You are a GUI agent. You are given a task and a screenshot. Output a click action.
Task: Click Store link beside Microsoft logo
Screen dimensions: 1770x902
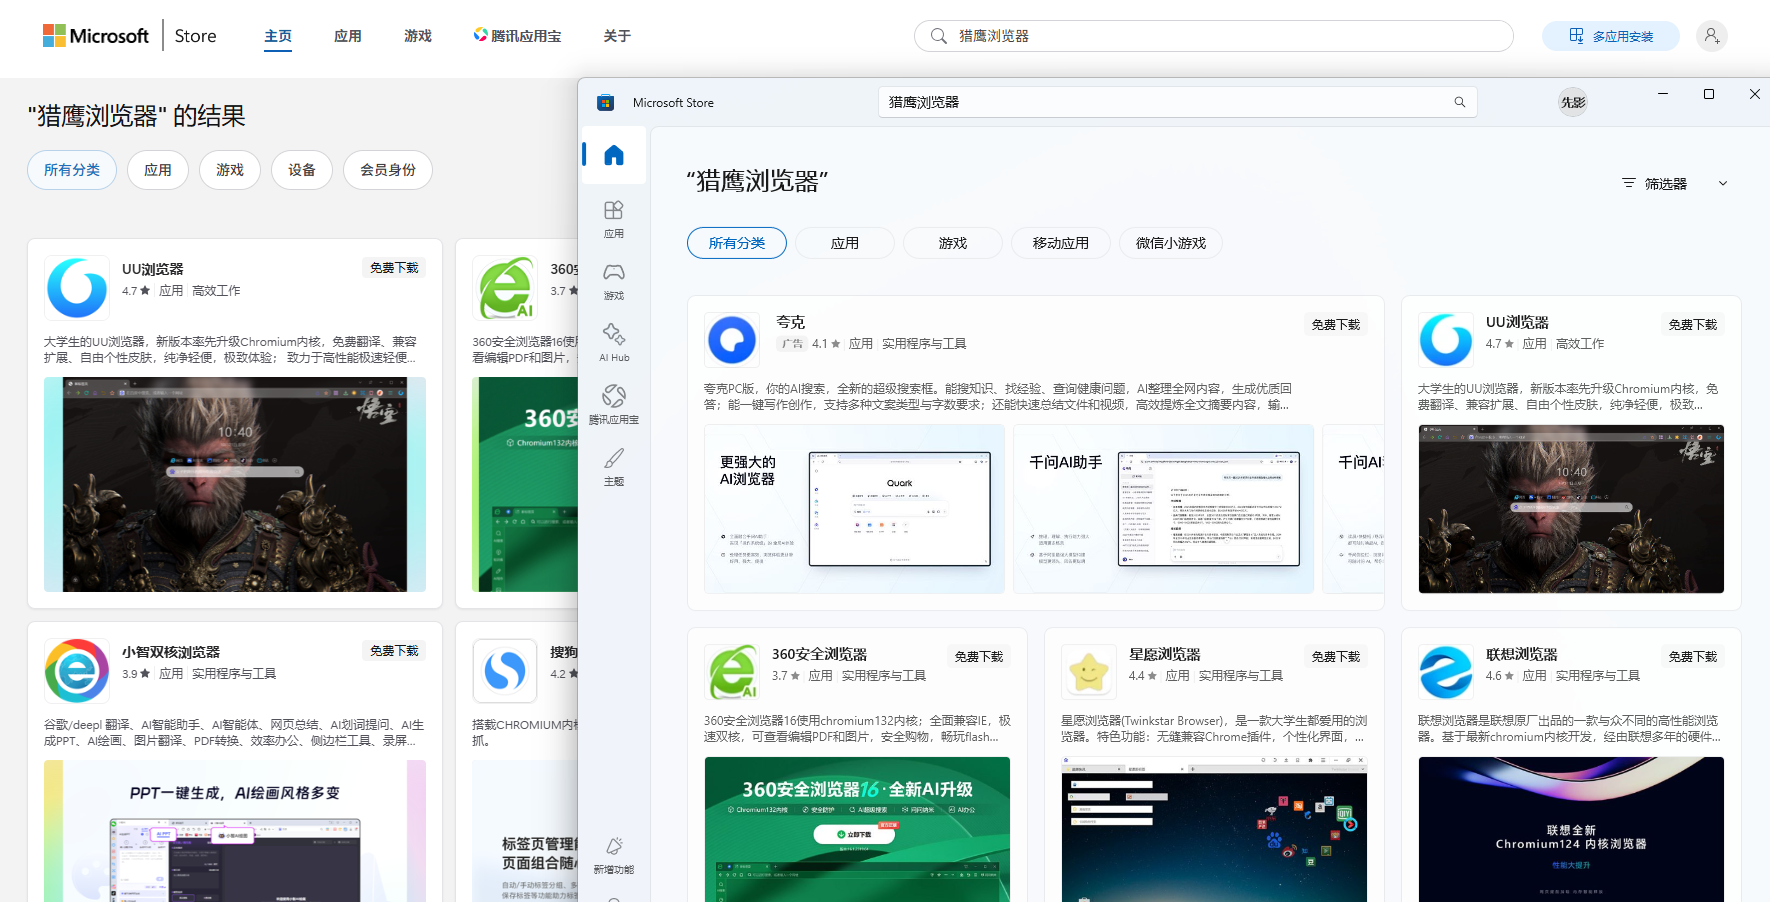(195, 36)
